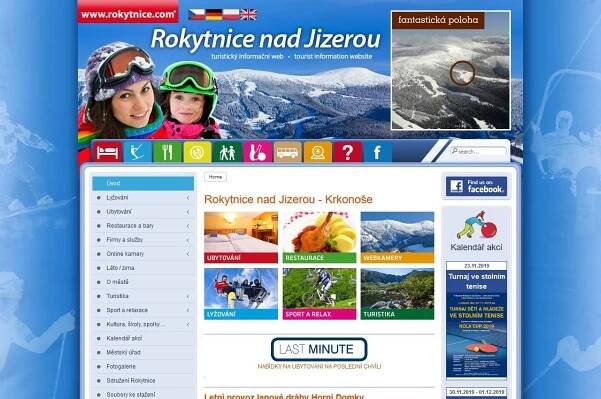The height and width of the screenshot is (399, 601).
Task: Open the pink bowling sport icon
Action: [257, 152]
